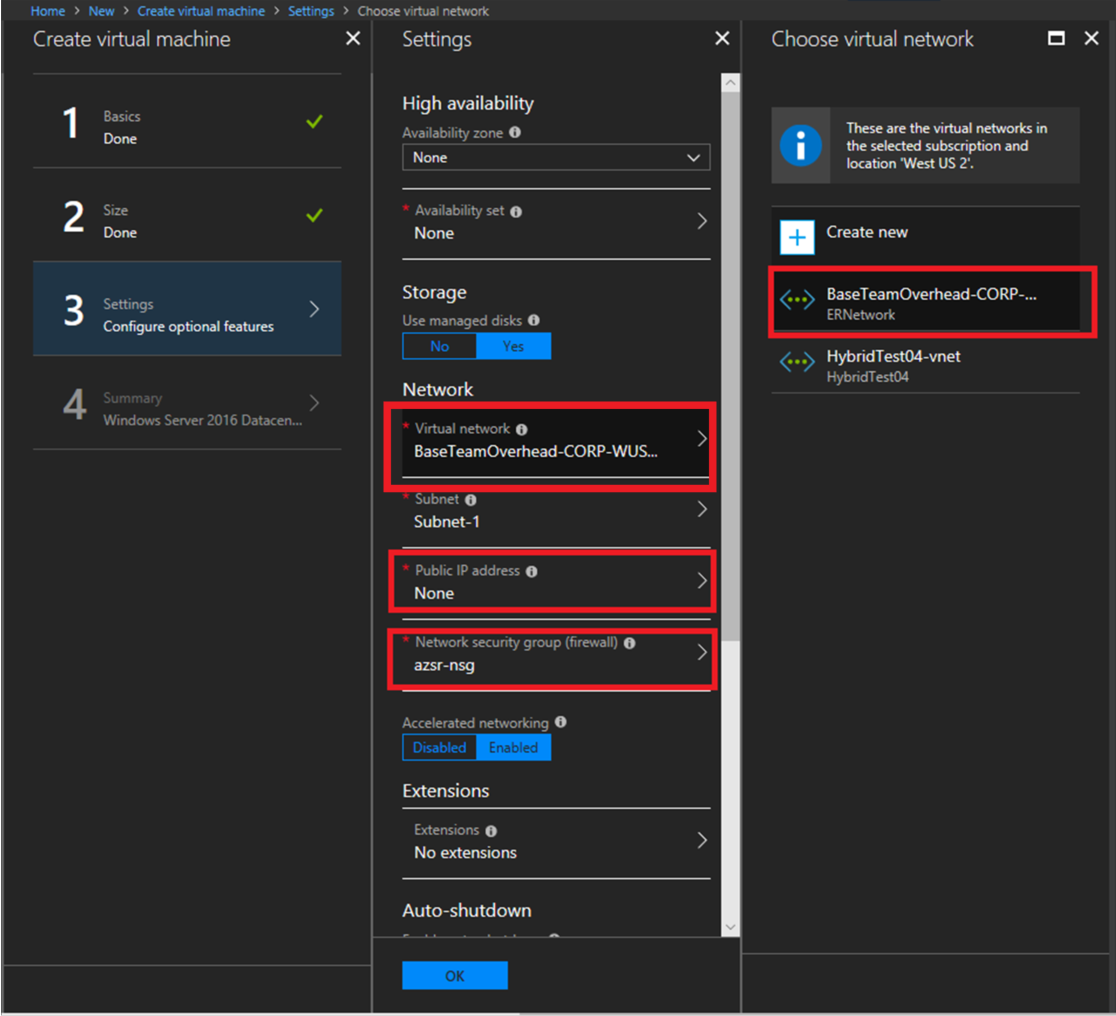Enable Accelerated networking
The image size is (1116, 1016).
[x=513, y=747]
